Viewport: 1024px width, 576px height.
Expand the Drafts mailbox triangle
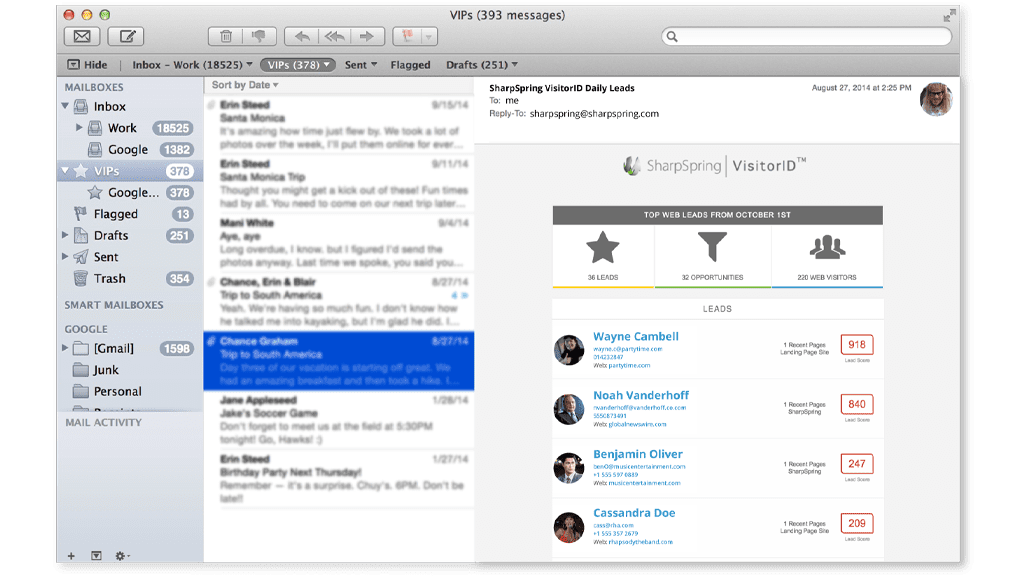pyautogui.click(x=65, y=235)
